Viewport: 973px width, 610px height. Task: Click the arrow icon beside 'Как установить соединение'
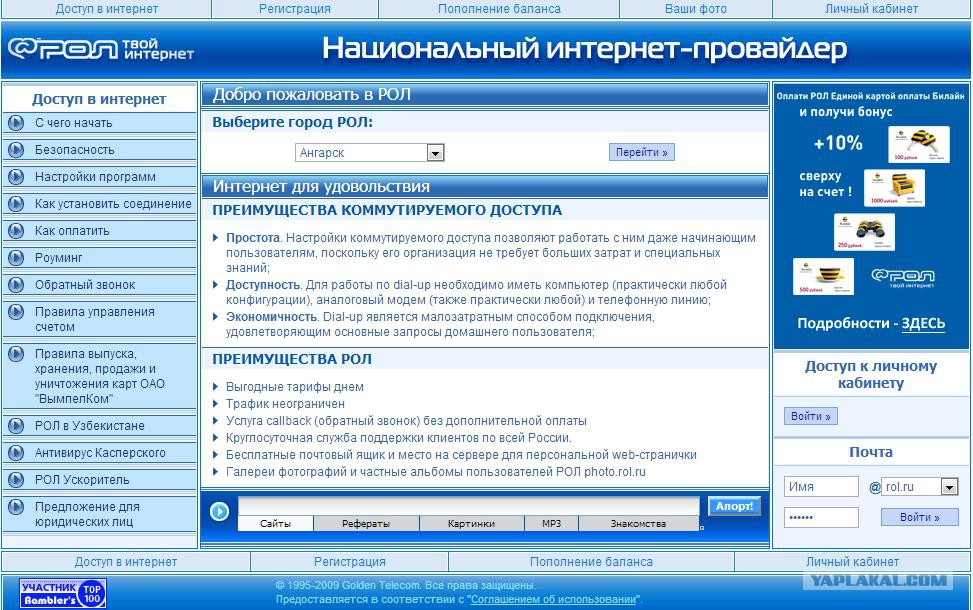tap(16, 204)
